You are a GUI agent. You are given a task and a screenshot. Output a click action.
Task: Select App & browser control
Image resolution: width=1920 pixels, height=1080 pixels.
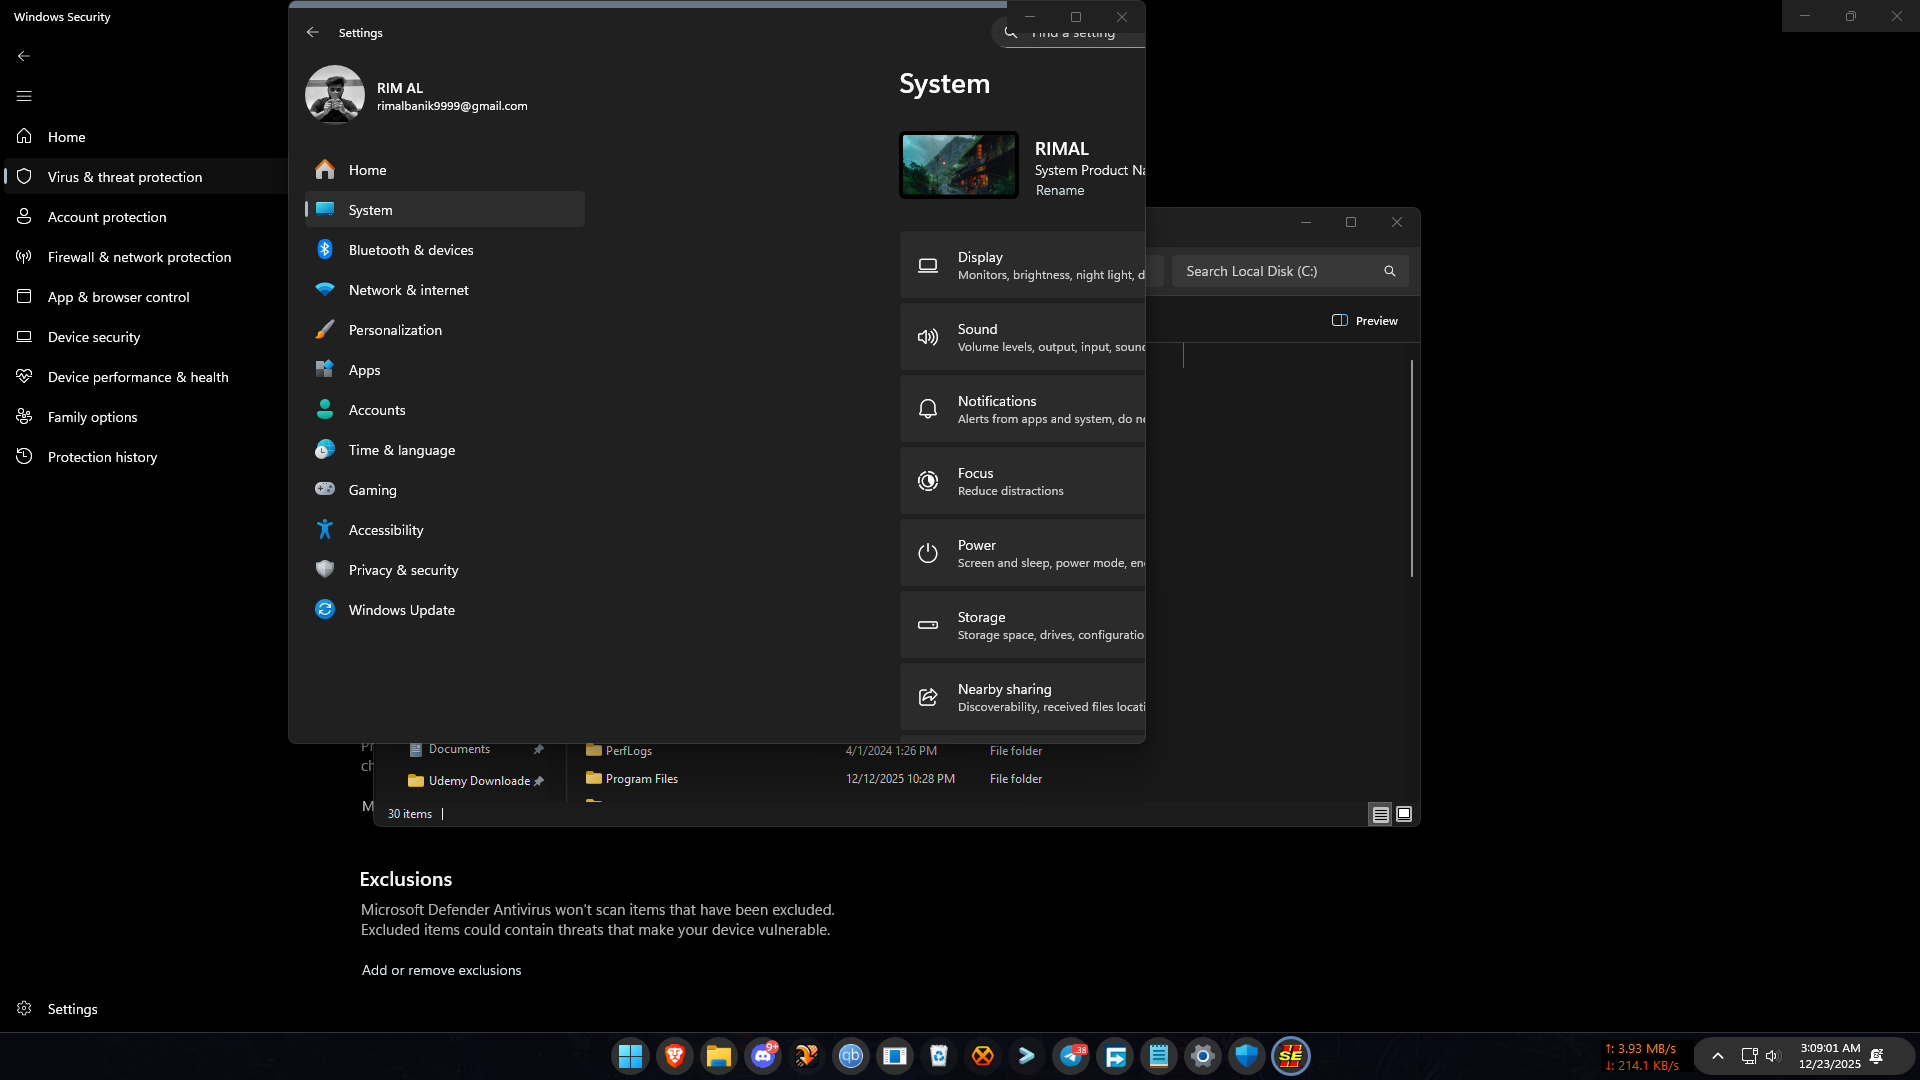146,297
